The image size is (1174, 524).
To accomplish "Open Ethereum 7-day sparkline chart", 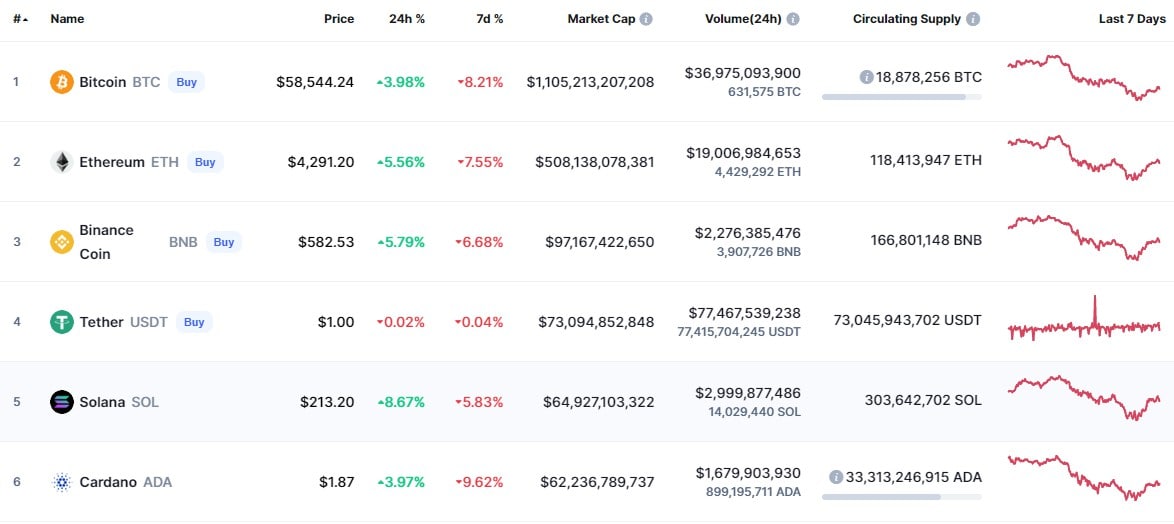I will point(1084,158).
